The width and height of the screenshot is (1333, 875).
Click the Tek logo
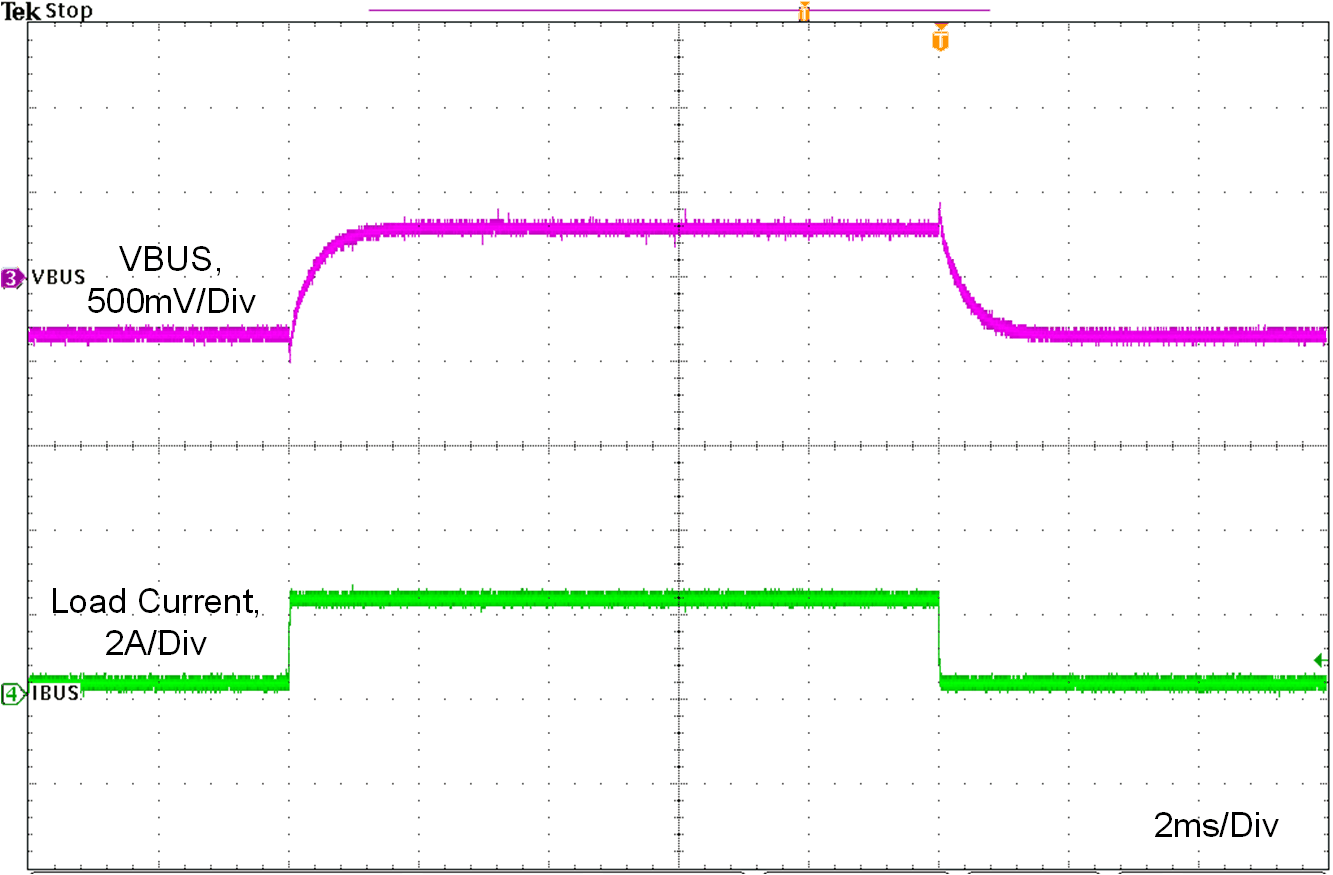tap(22, 11)
